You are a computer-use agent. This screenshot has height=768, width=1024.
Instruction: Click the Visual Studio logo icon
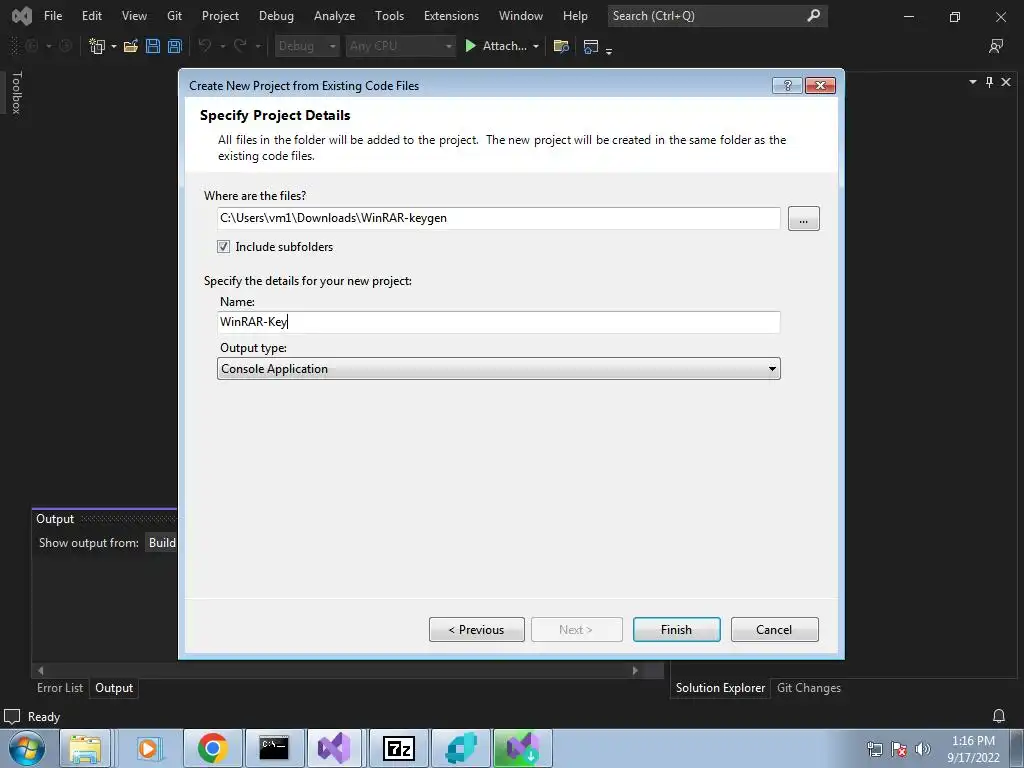point(22,16)
